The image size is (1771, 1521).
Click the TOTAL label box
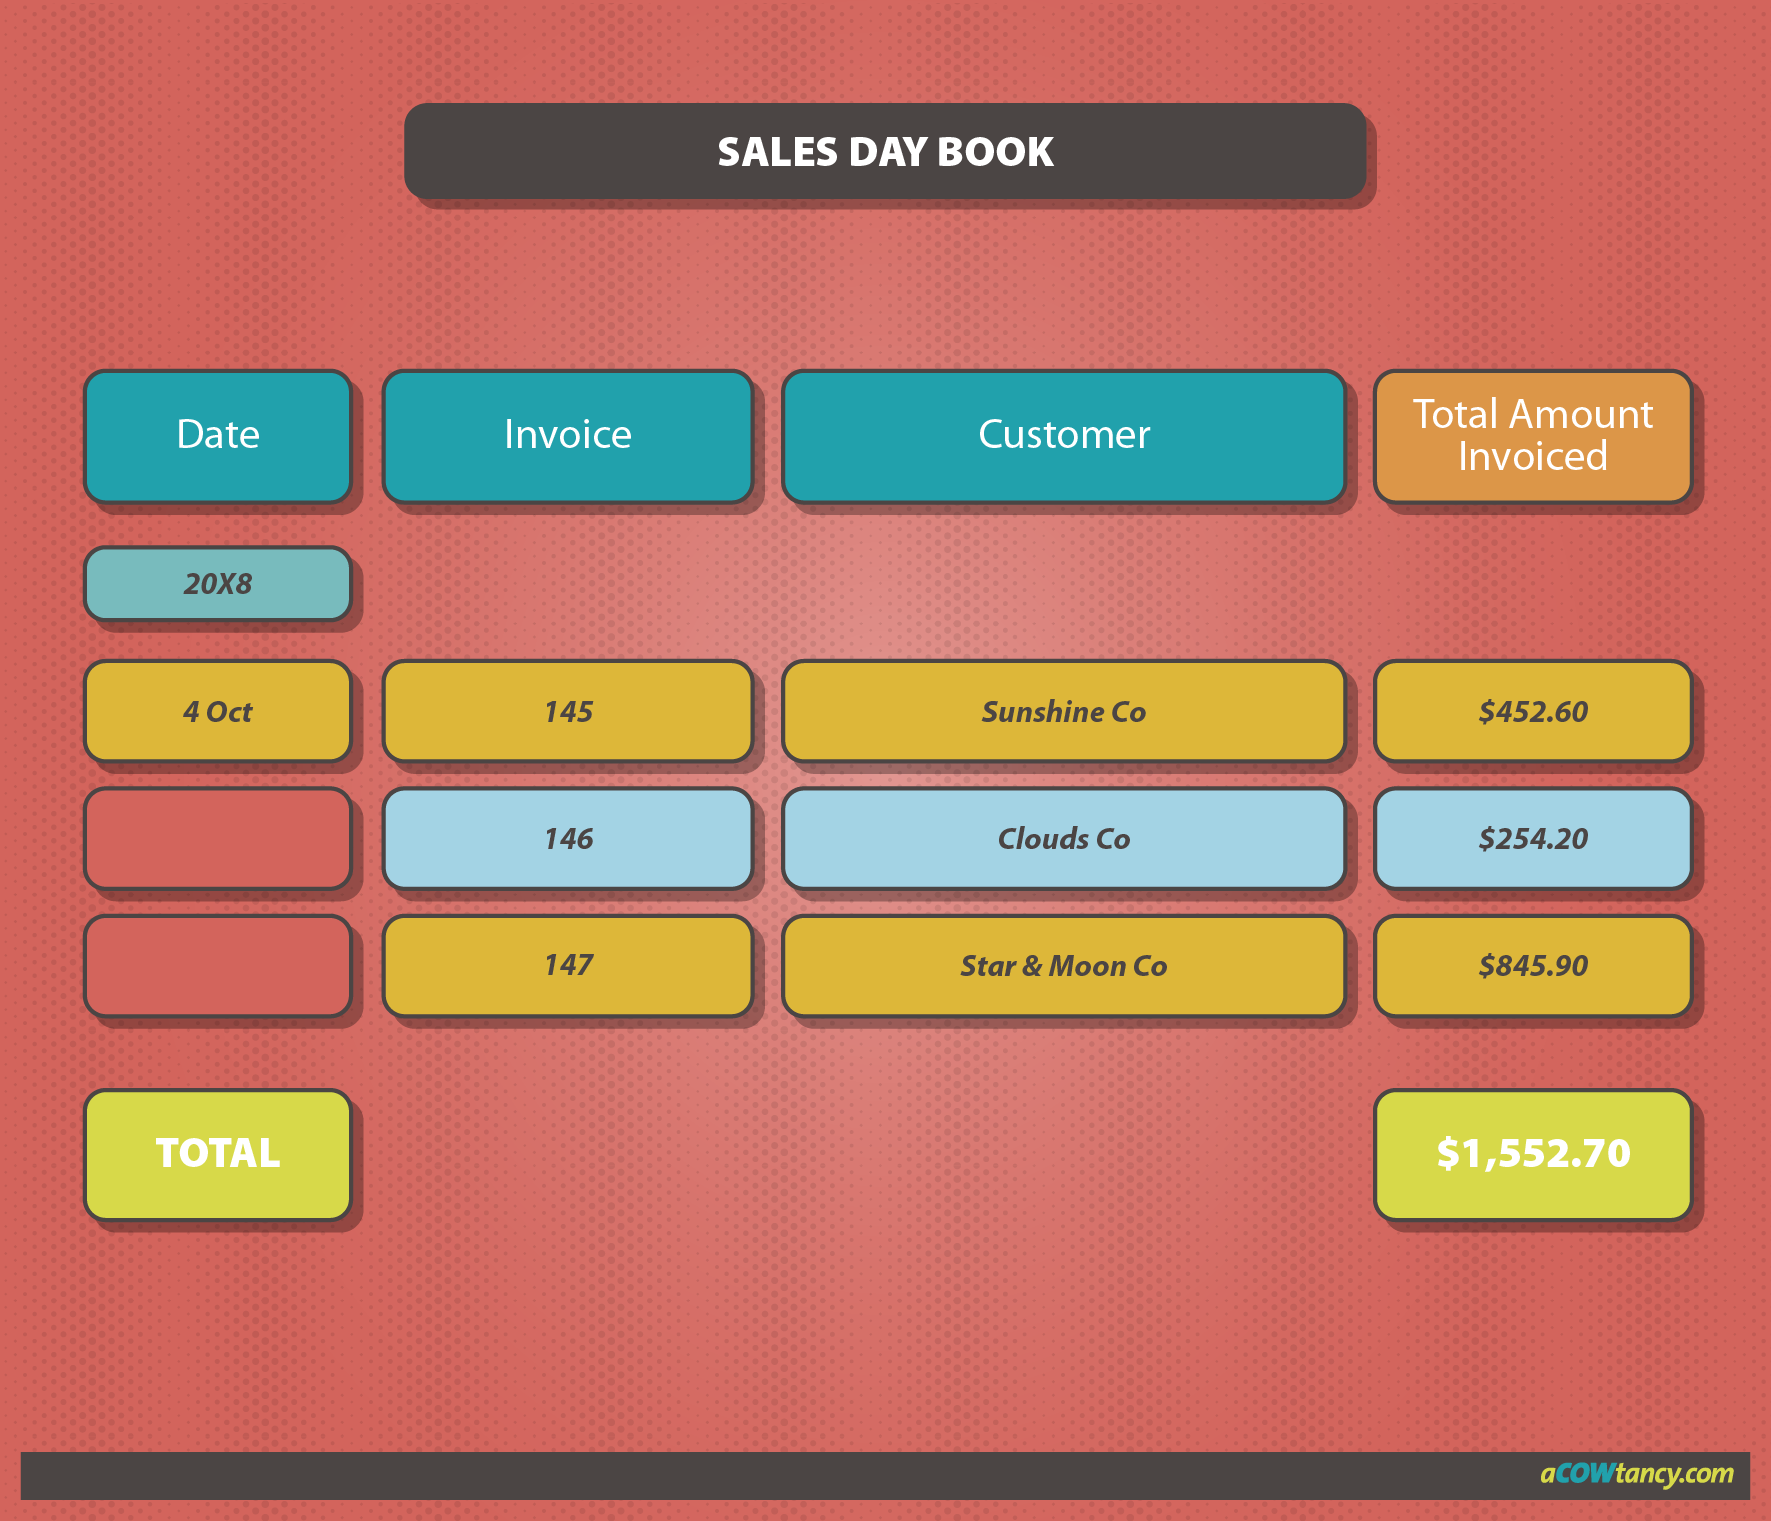[x=217, y=1153]
